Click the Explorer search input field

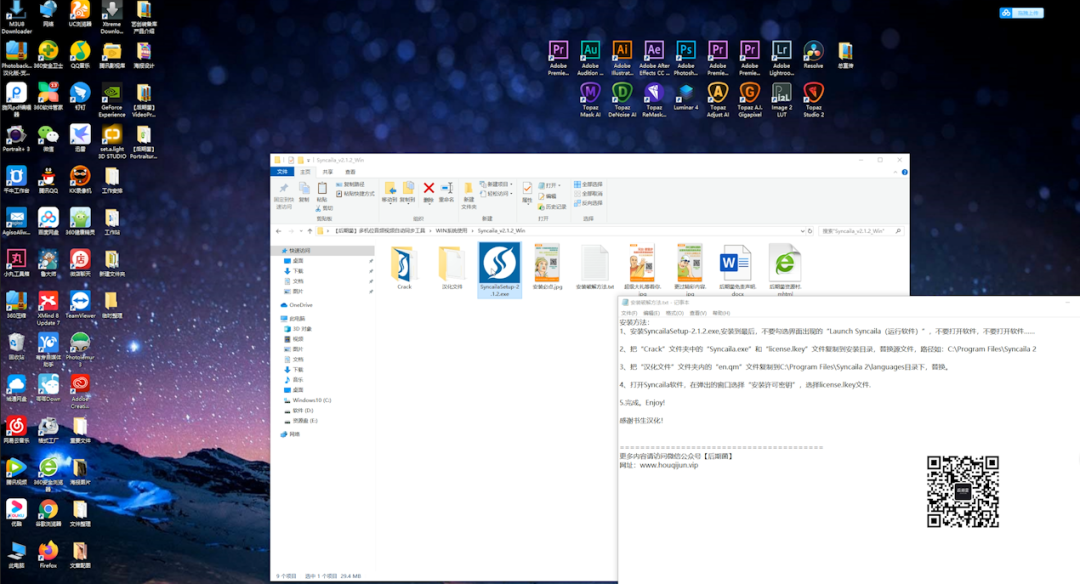point(861,231)
